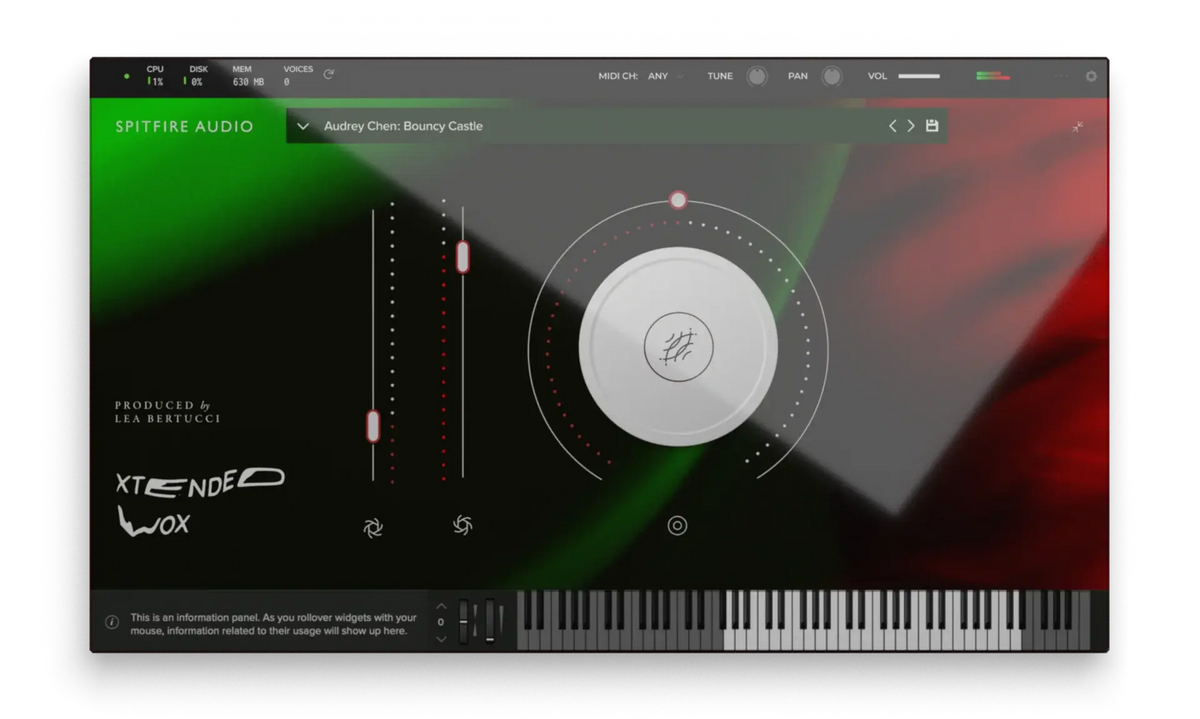
Task: Open settings with the gear icon
Action: click(1090, 76)
